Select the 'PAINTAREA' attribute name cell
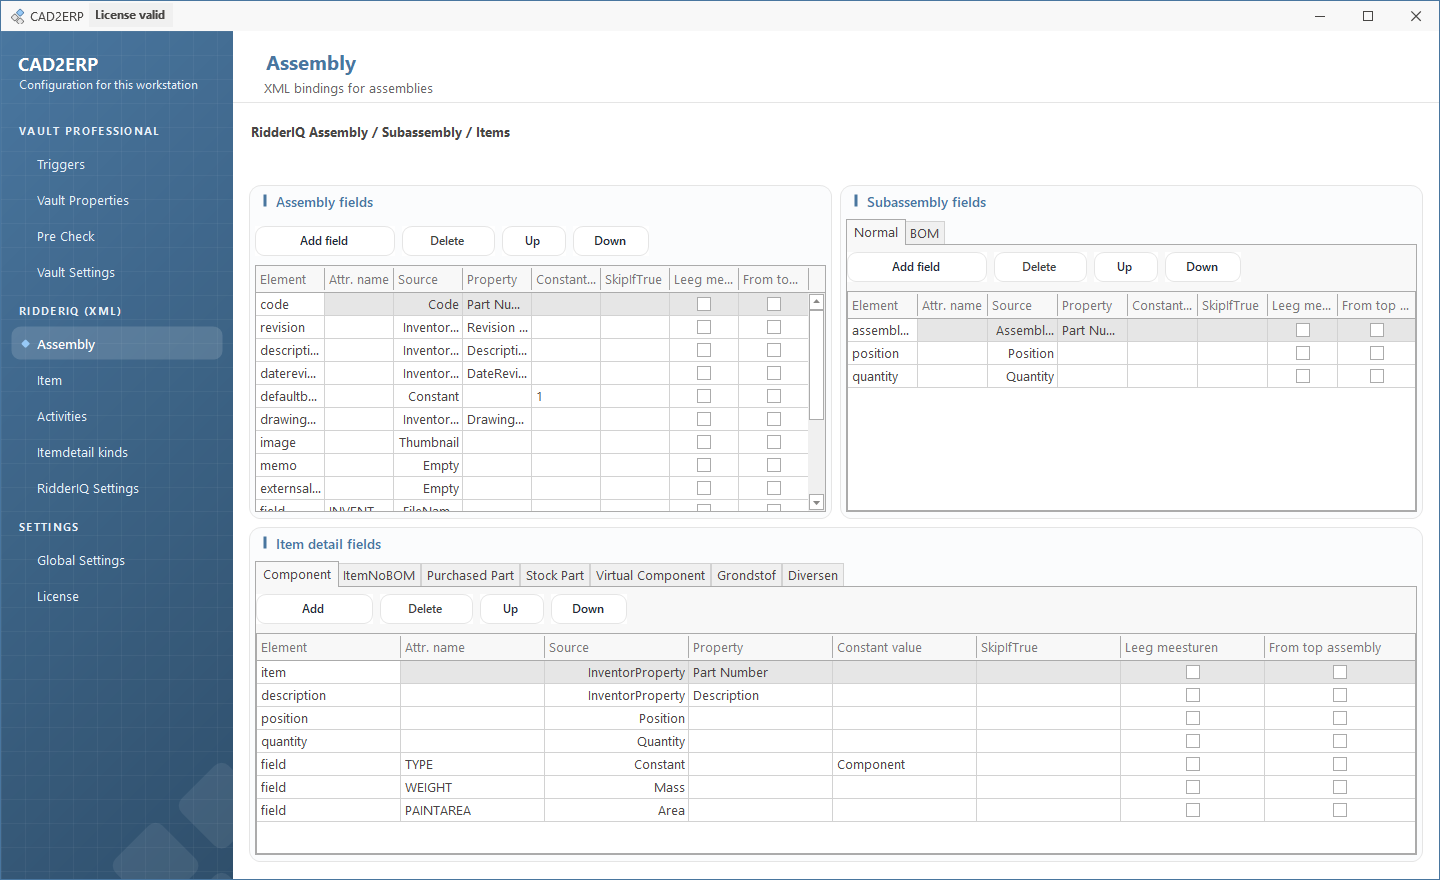The height and width of the screenshot is (880, 1440). 472,811
